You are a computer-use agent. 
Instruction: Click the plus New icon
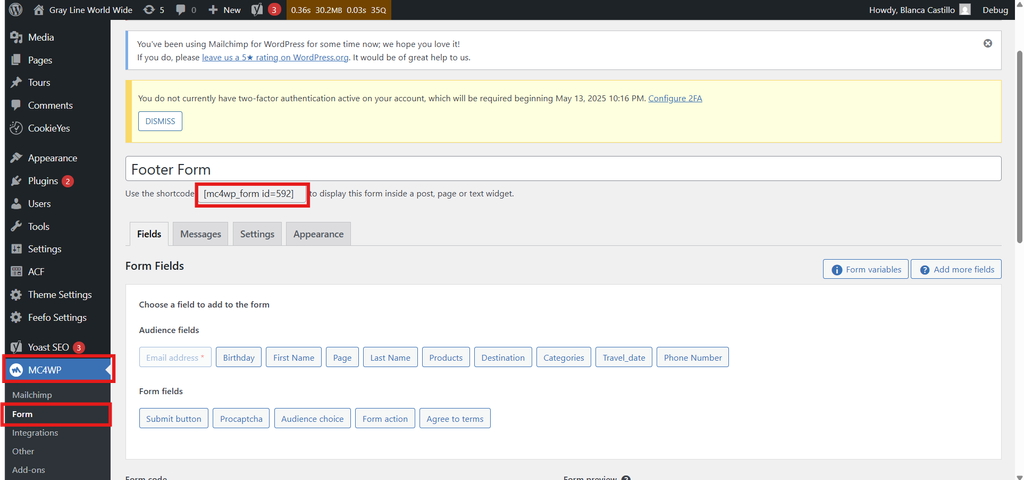pos(213,10)
